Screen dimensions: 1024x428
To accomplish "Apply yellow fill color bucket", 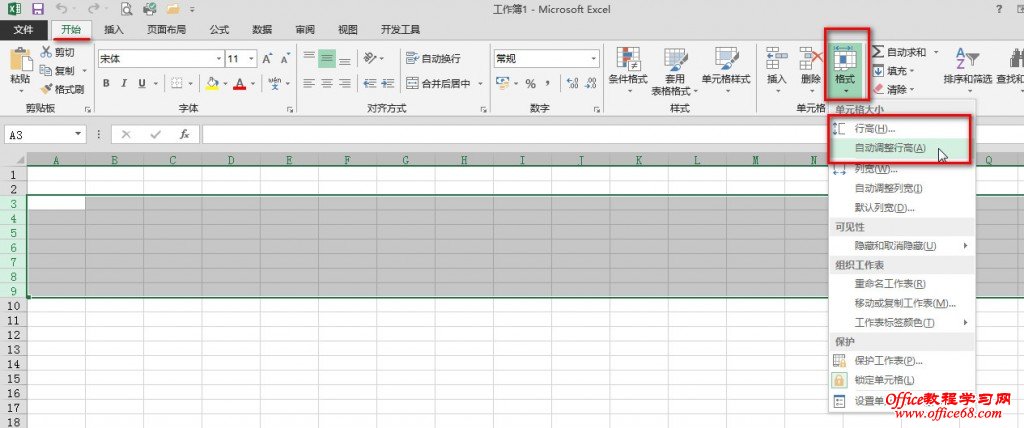I will 212,84.
